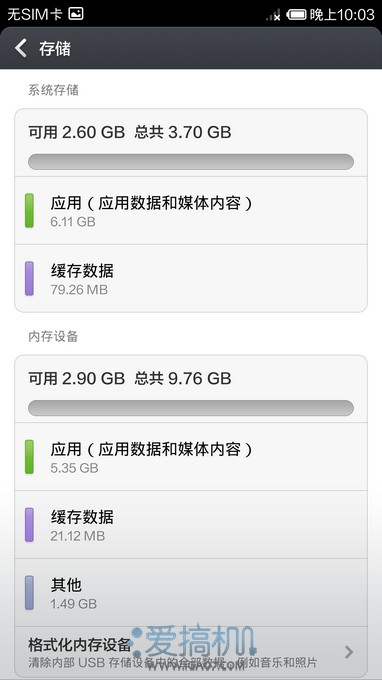Tap the blue-gray swatch for 其他
Image resolution: width=382 pixels, height=680 pixels.
(29, 593)
